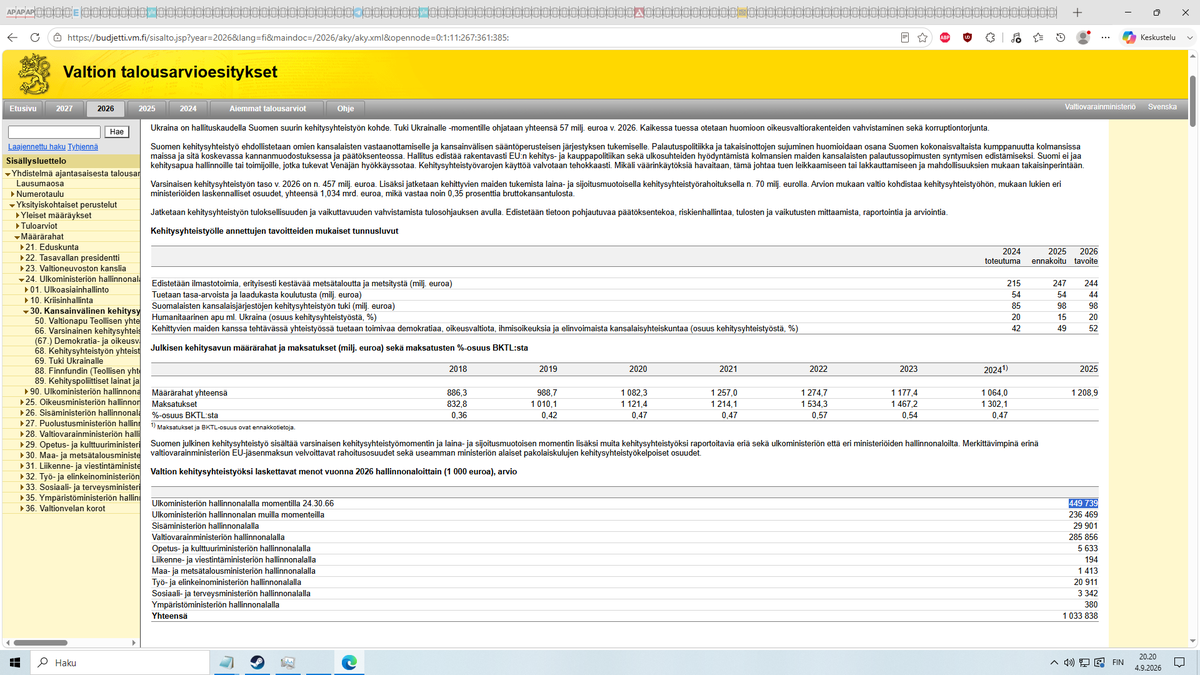Open 69. Tuki Ukrainalle in the tree

[x=69, y=361]
